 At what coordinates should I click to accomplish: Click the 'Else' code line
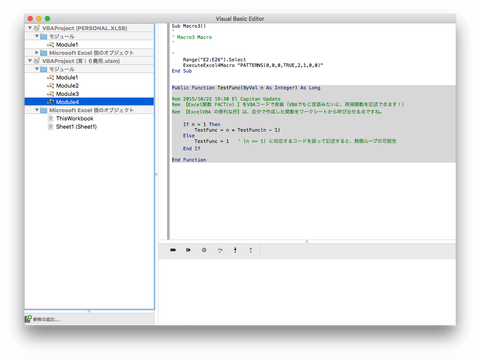[189, 136]
